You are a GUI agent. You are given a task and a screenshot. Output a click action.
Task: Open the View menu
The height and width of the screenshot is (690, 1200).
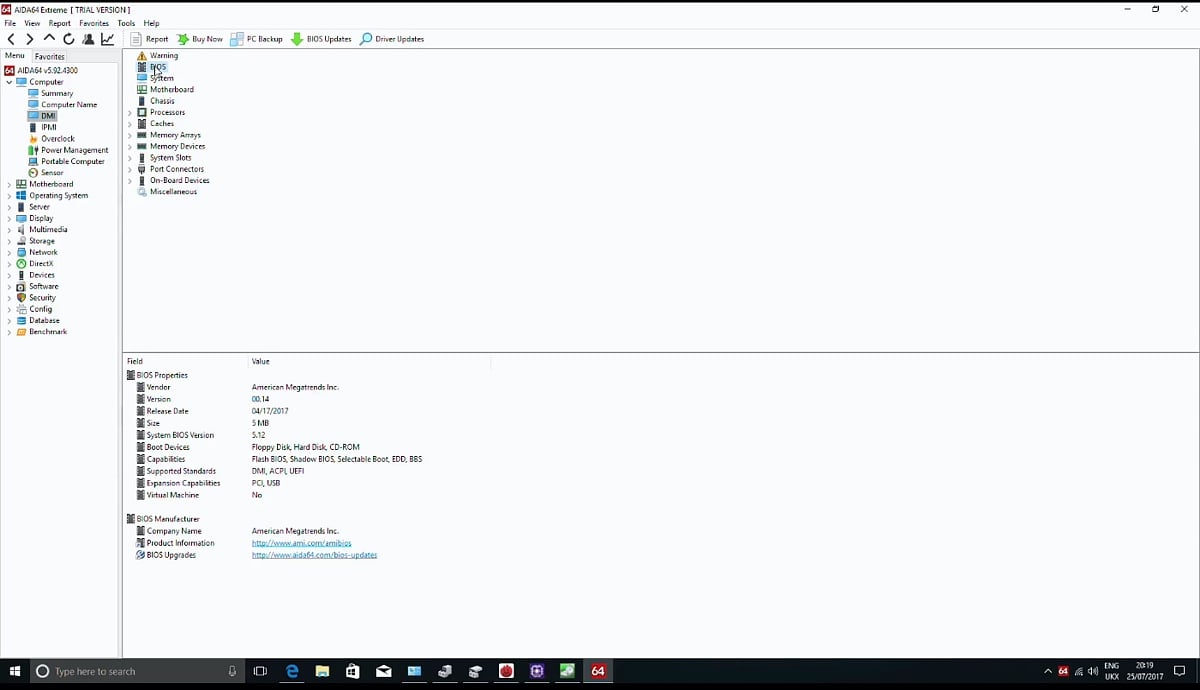click(x=32, y=23)
